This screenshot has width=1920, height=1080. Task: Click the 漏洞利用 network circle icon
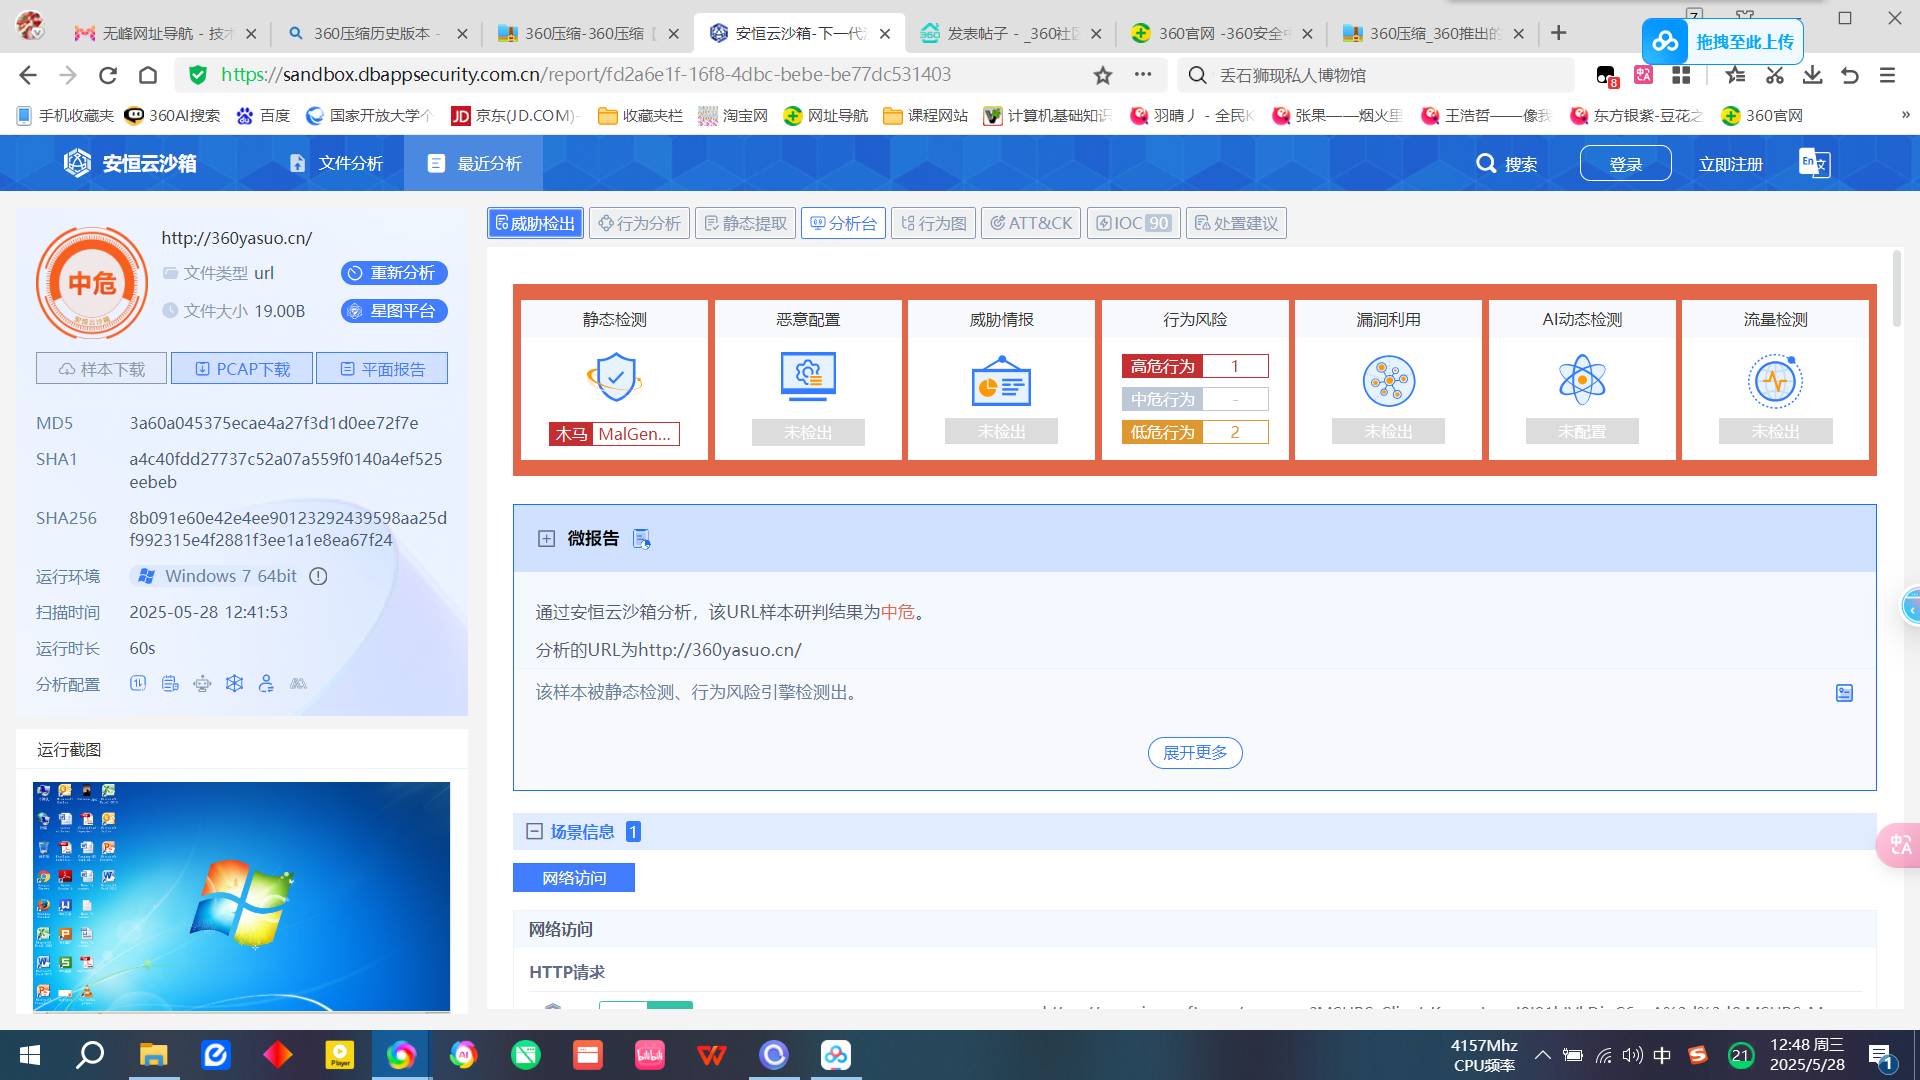(1389, 380)
